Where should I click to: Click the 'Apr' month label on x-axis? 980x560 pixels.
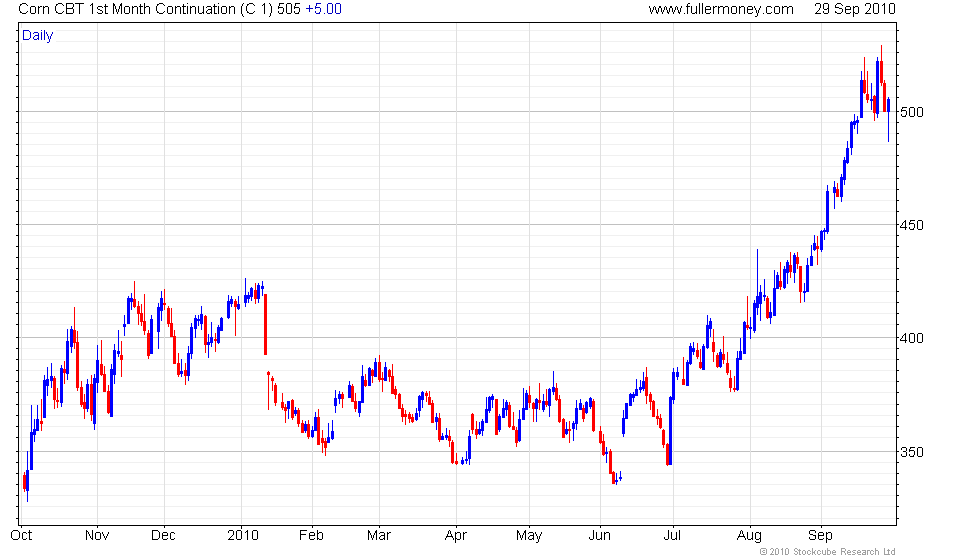click(456, 536)
